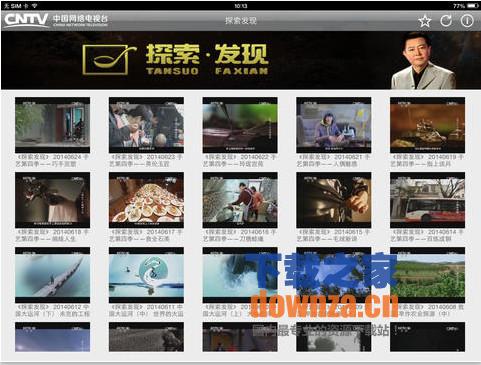Open the 20140611 ink-painting thumbnail

pos(146,275)
